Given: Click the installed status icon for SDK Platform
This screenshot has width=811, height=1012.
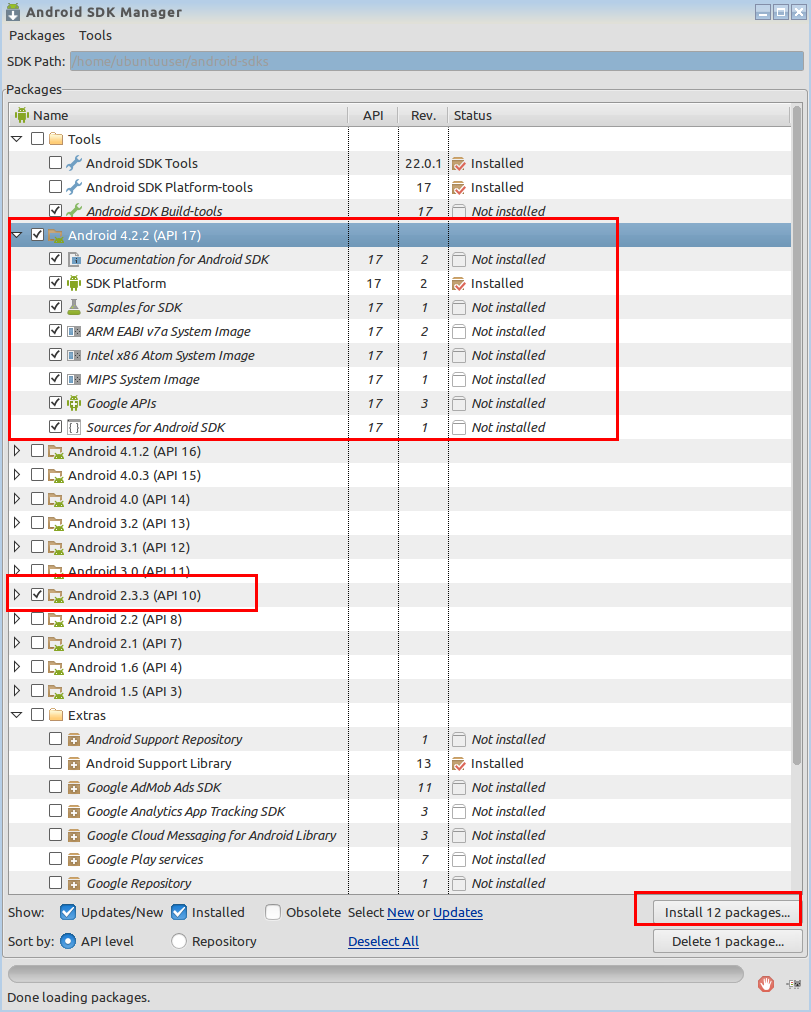Looking at the screenshot, I should pyautogui.click(x=459, y=283).
